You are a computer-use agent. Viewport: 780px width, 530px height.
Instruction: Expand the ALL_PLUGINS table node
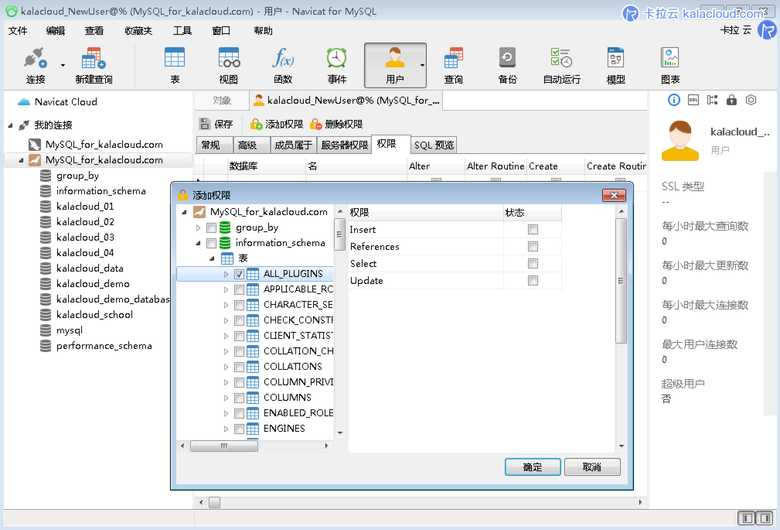click(x=226, y=274)
